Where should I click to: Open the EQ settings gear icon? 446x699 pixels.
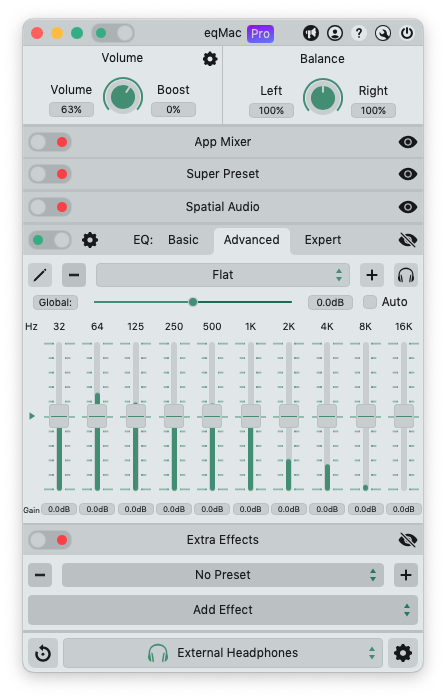(90, 240)
